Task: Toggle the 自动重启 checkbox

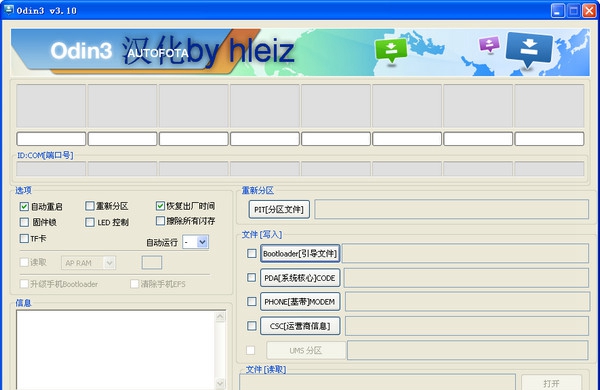Action: [x=24, y=207]
